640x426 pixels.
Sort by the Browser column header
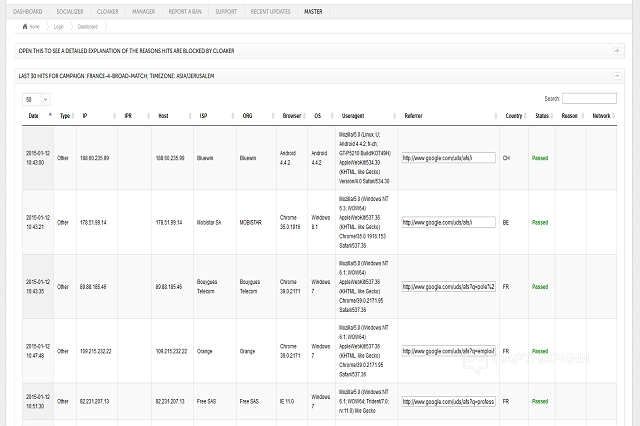[292, 116]
